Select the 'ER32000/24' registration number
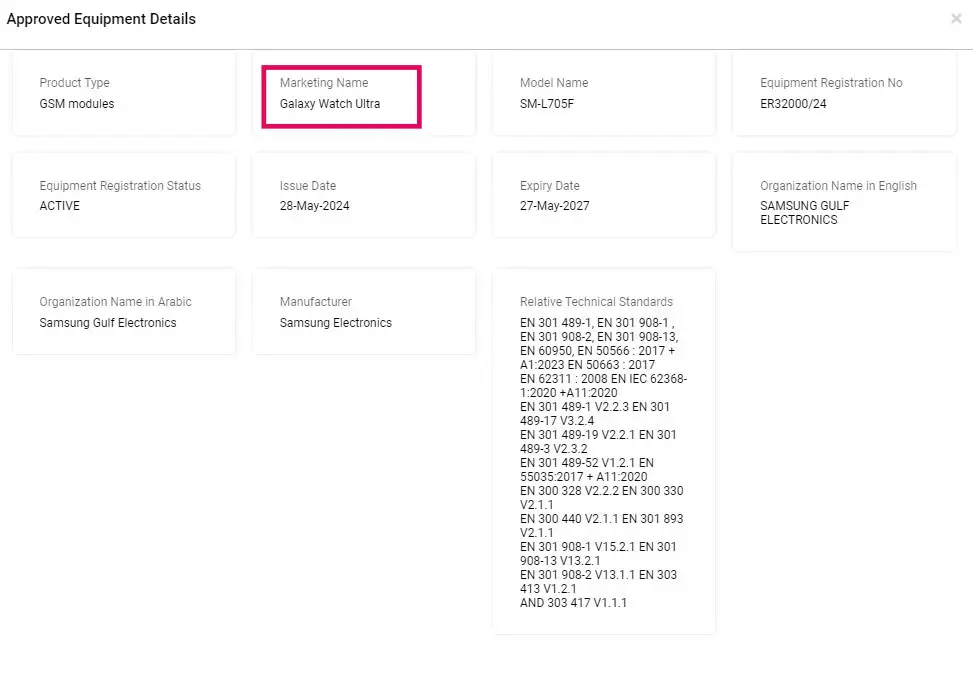Image resolution: width=973 pixels, height=676 pixels. tap(794, 104)
